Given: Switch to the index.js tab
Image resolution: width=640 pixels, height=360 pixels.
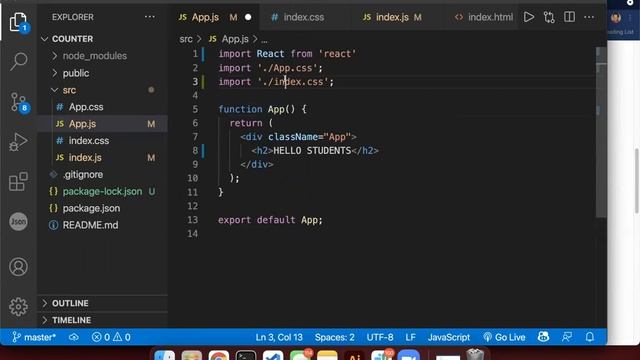Looking at the screenshot, I should click(x=392, y=17).
